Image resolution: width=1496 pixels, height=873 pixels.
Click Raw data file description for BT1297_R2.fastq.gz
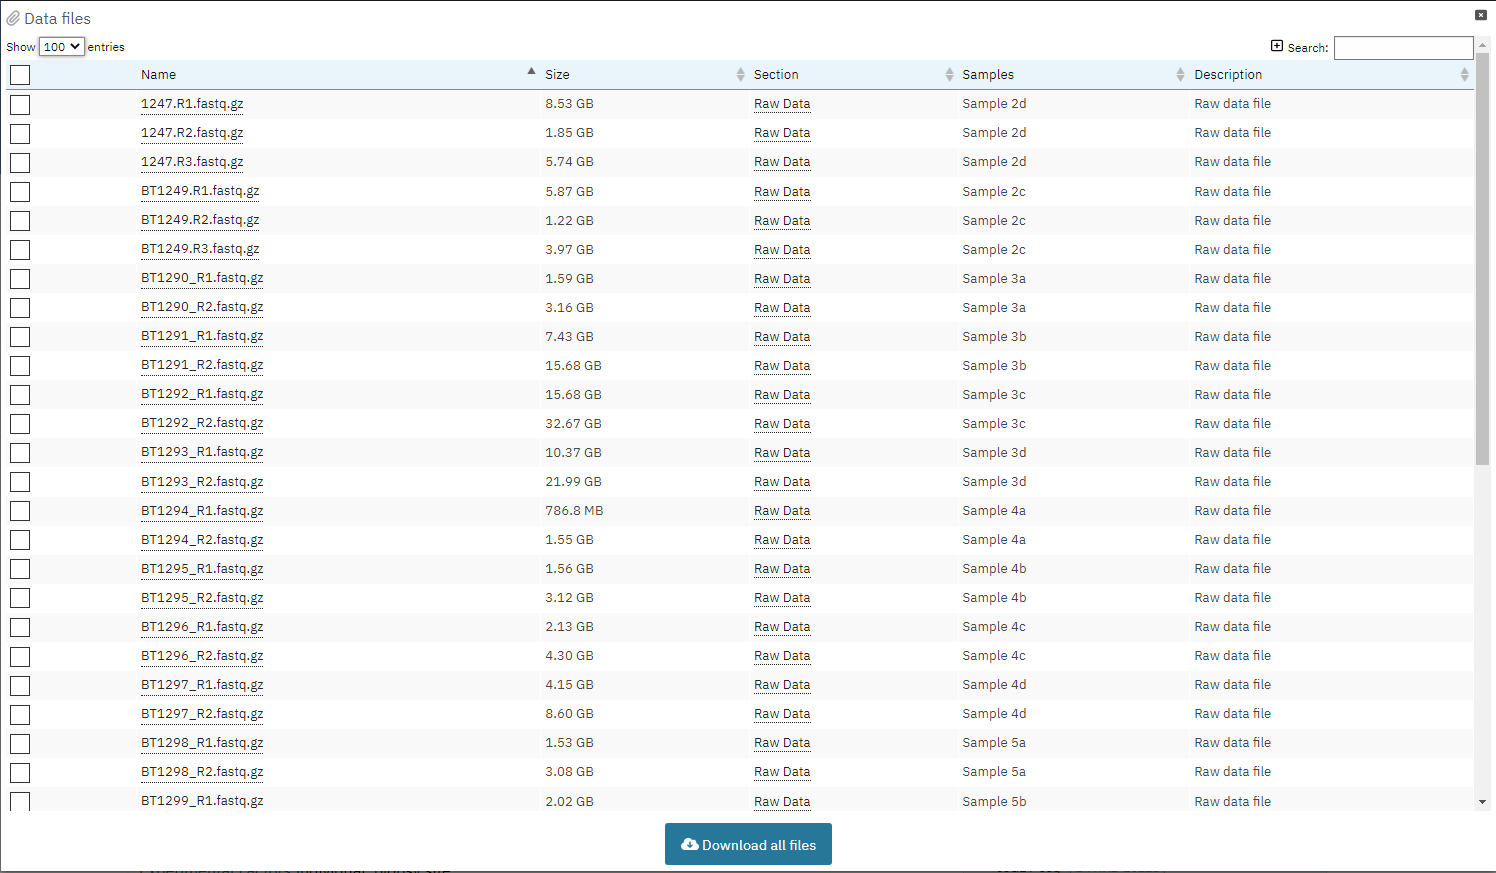pyautogui.click(x=1232, y=714)
